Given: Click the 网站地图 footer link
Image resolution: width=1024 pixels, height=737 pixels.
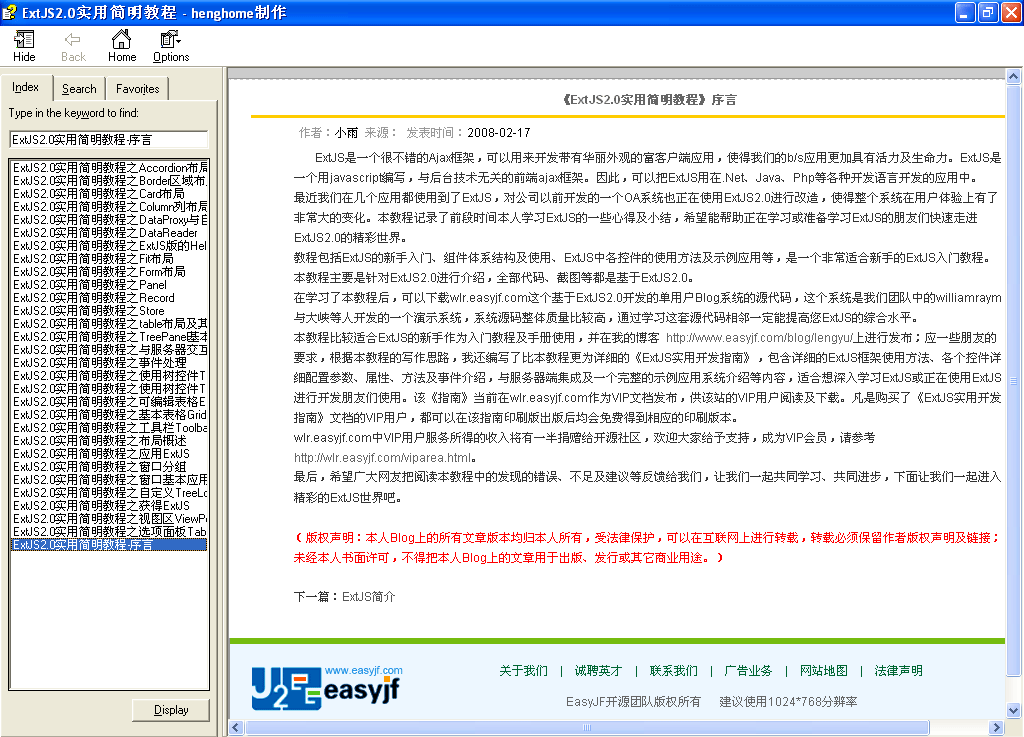Looking at the screenshot, I should pos(823,671).
